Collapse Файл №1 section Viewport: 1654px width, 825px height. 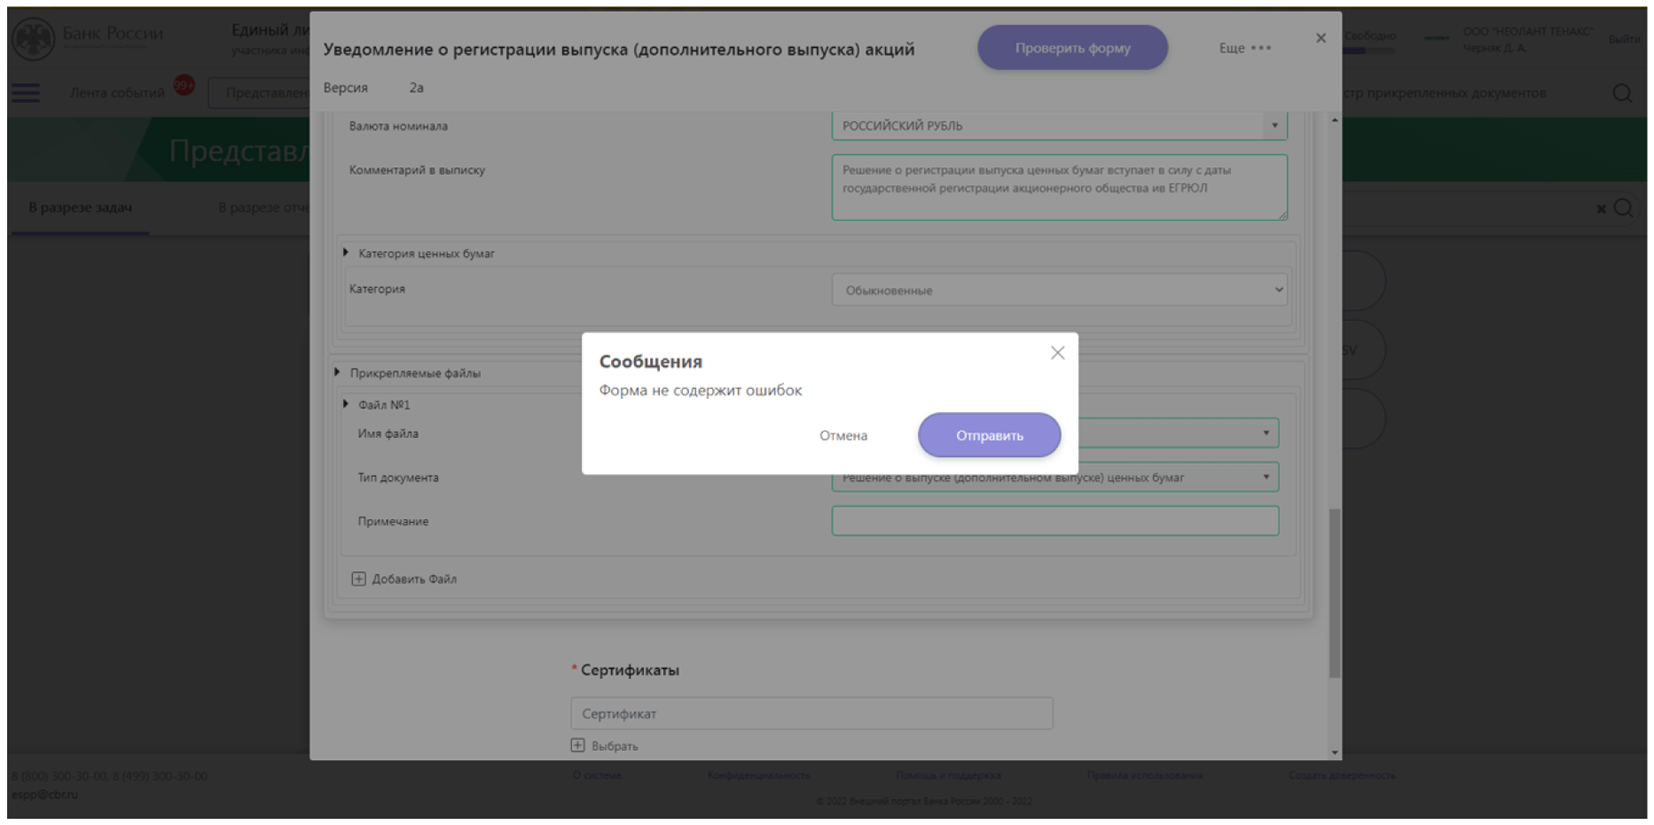(346, 404)
